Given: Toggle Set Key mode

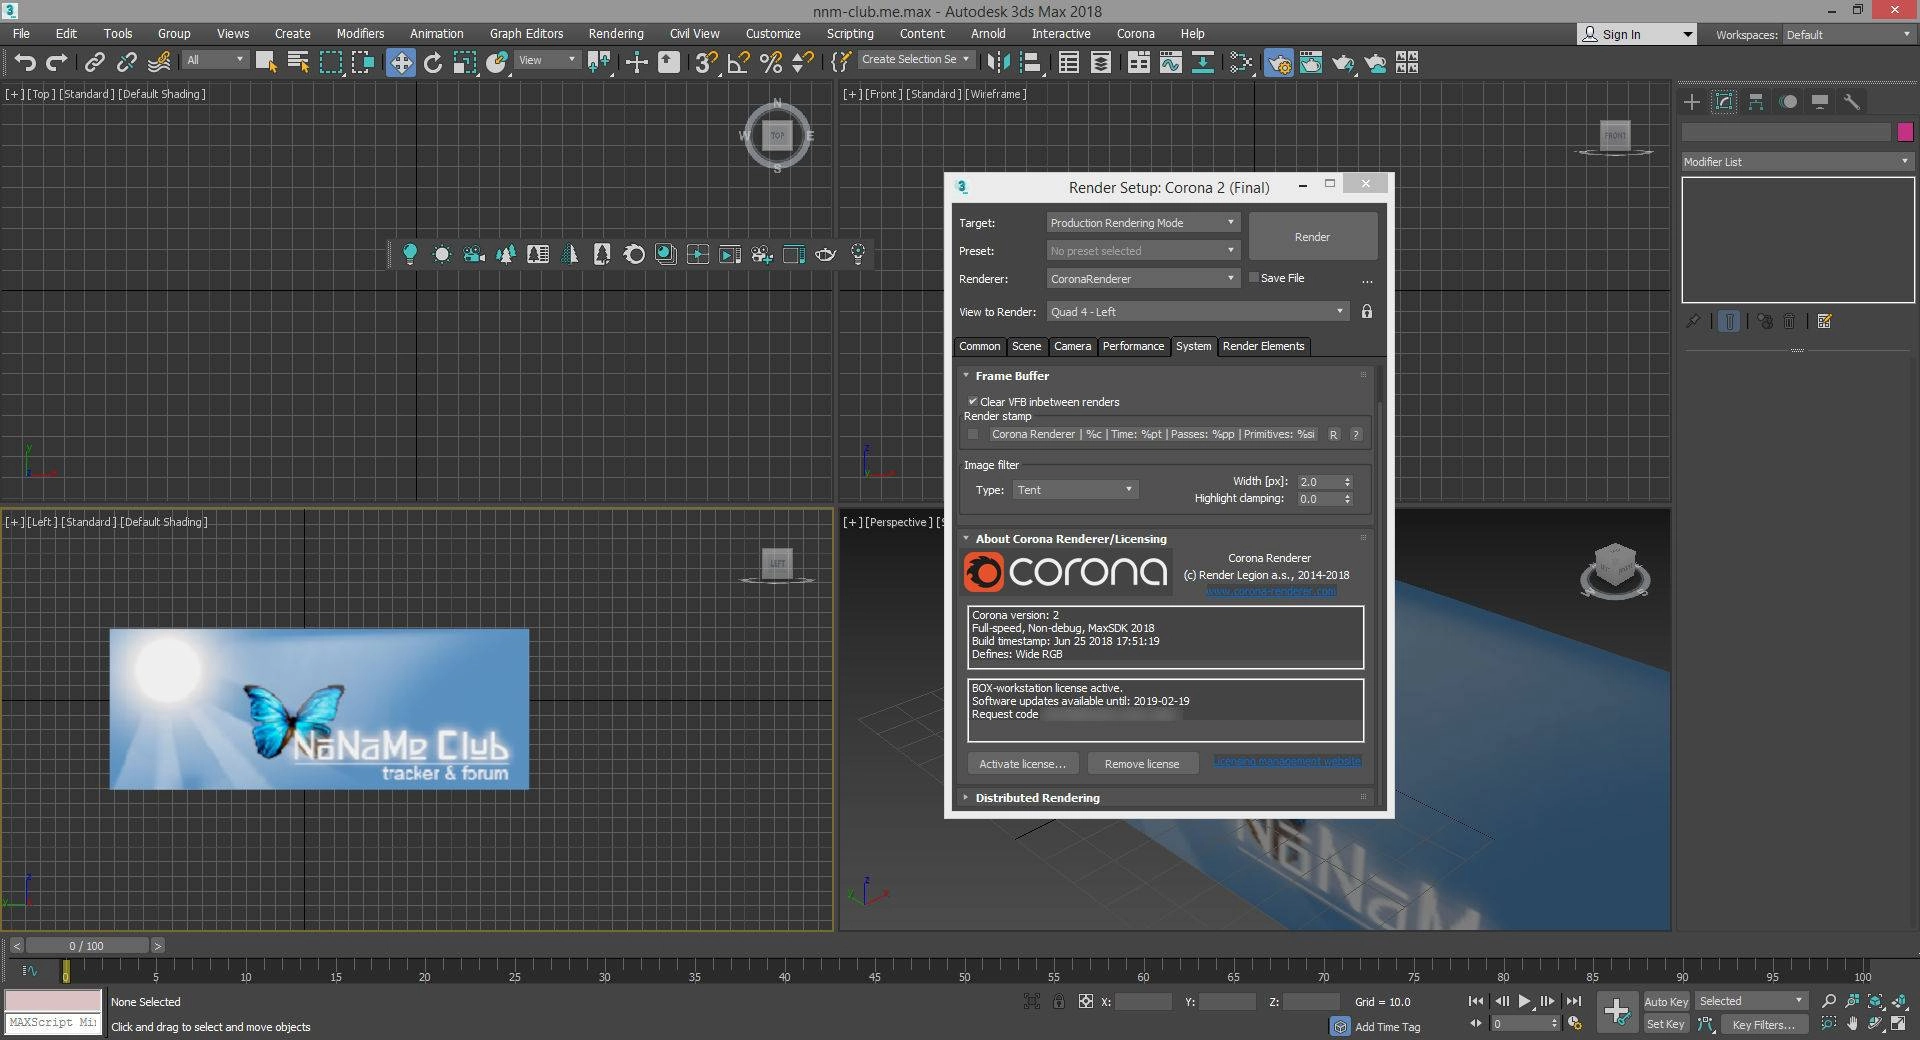Looking at the screenshot, I should pos(1666,1024).
